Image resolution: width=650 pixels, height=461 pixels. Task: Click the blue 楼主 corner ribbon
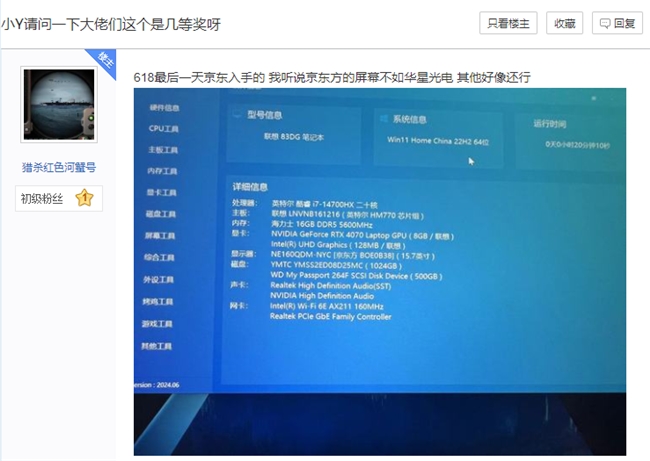pyautogui.click(x=103, y=61)
